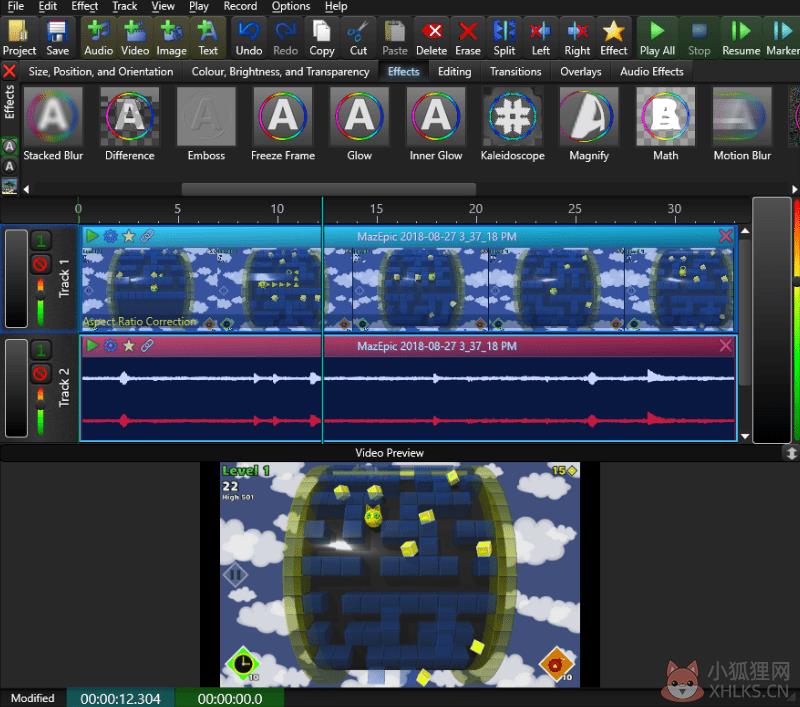Click the Resume playback button
Screen dimensions: 800x707
(x=741, y=38)
